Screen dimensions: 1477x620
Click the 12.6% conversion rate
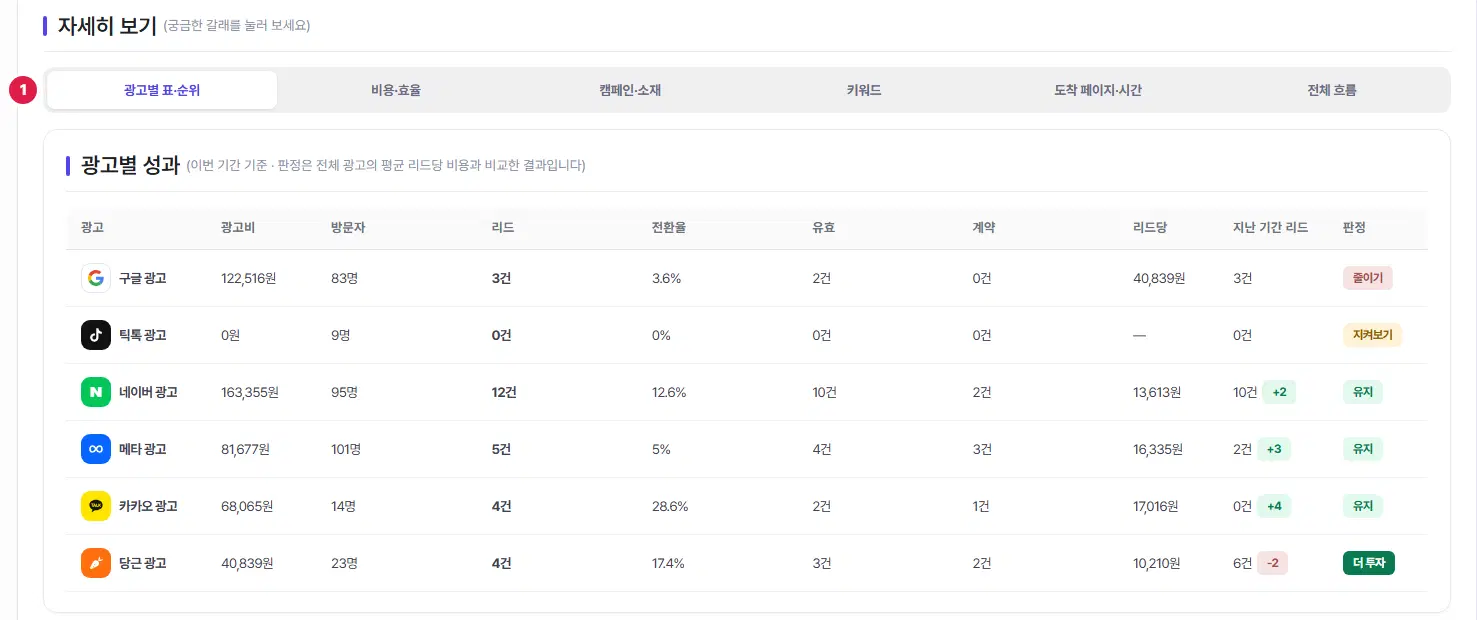669,392
